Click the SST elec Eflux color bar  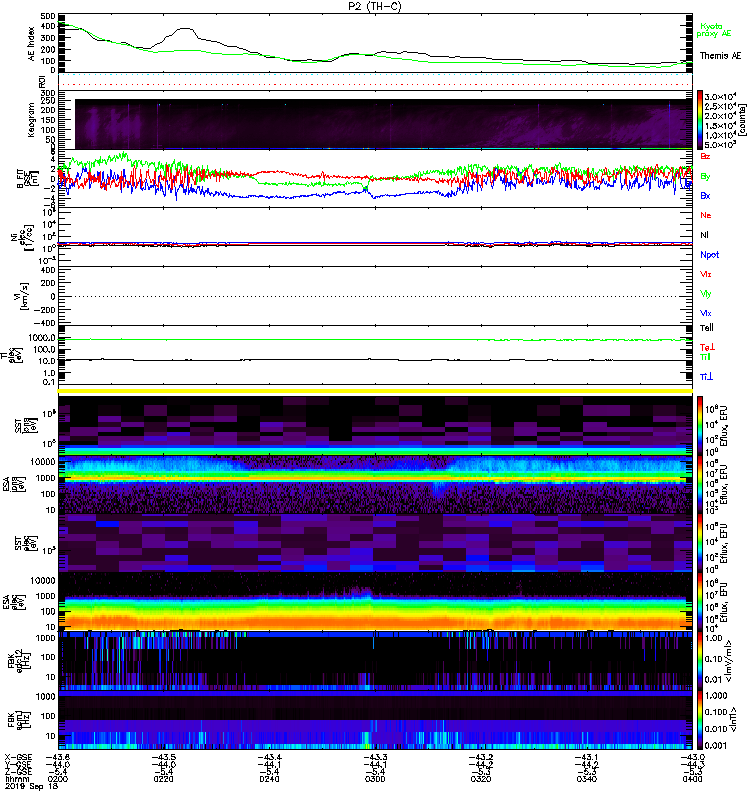tap(700, 543)
